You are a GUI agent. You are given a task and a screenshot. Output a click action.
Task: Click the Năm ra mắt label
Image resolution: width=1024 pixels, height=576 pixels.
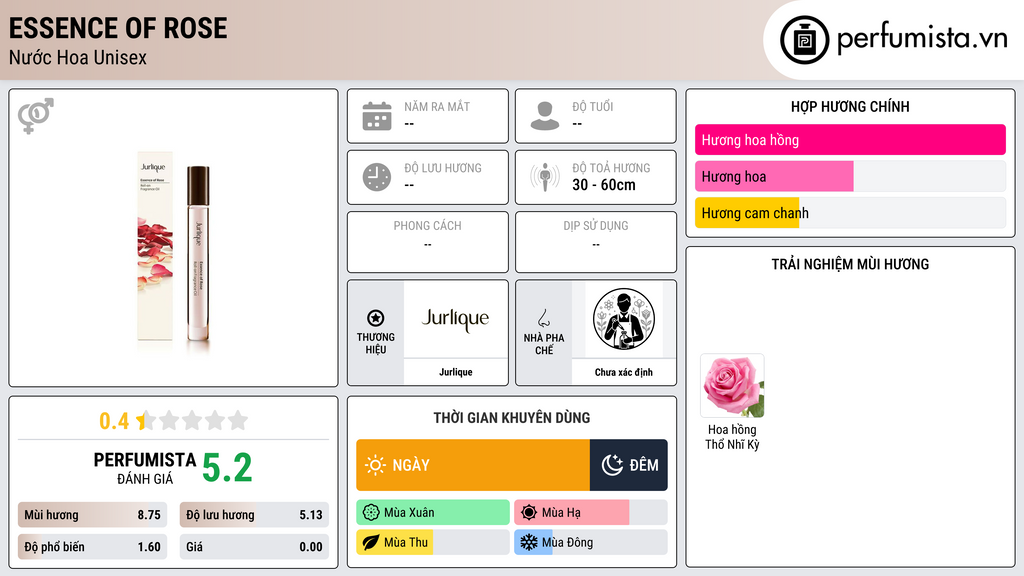pos(437,106)
